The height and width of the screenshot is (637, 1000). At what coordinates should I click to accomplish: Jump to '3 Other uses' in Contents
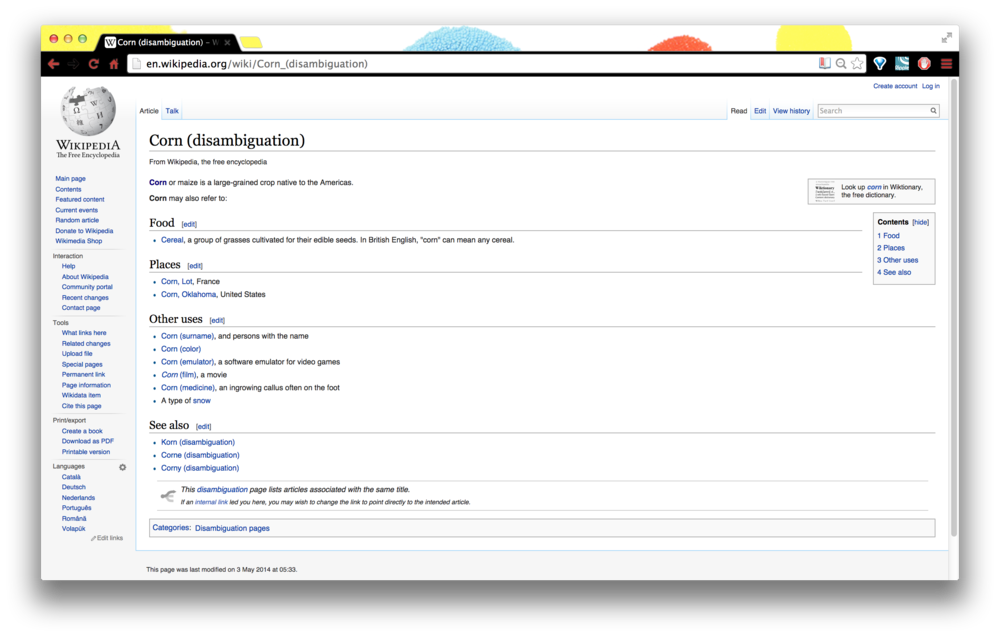click(x=897, y=260)
